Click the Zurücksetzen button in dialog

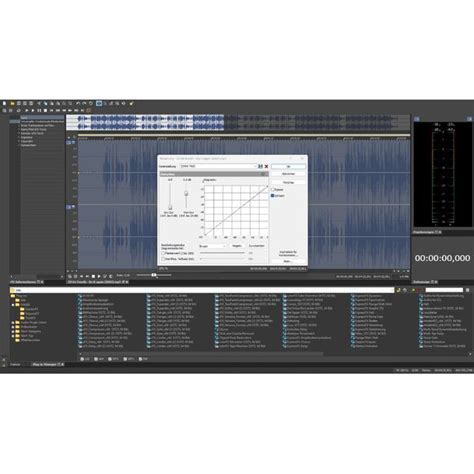256,246
